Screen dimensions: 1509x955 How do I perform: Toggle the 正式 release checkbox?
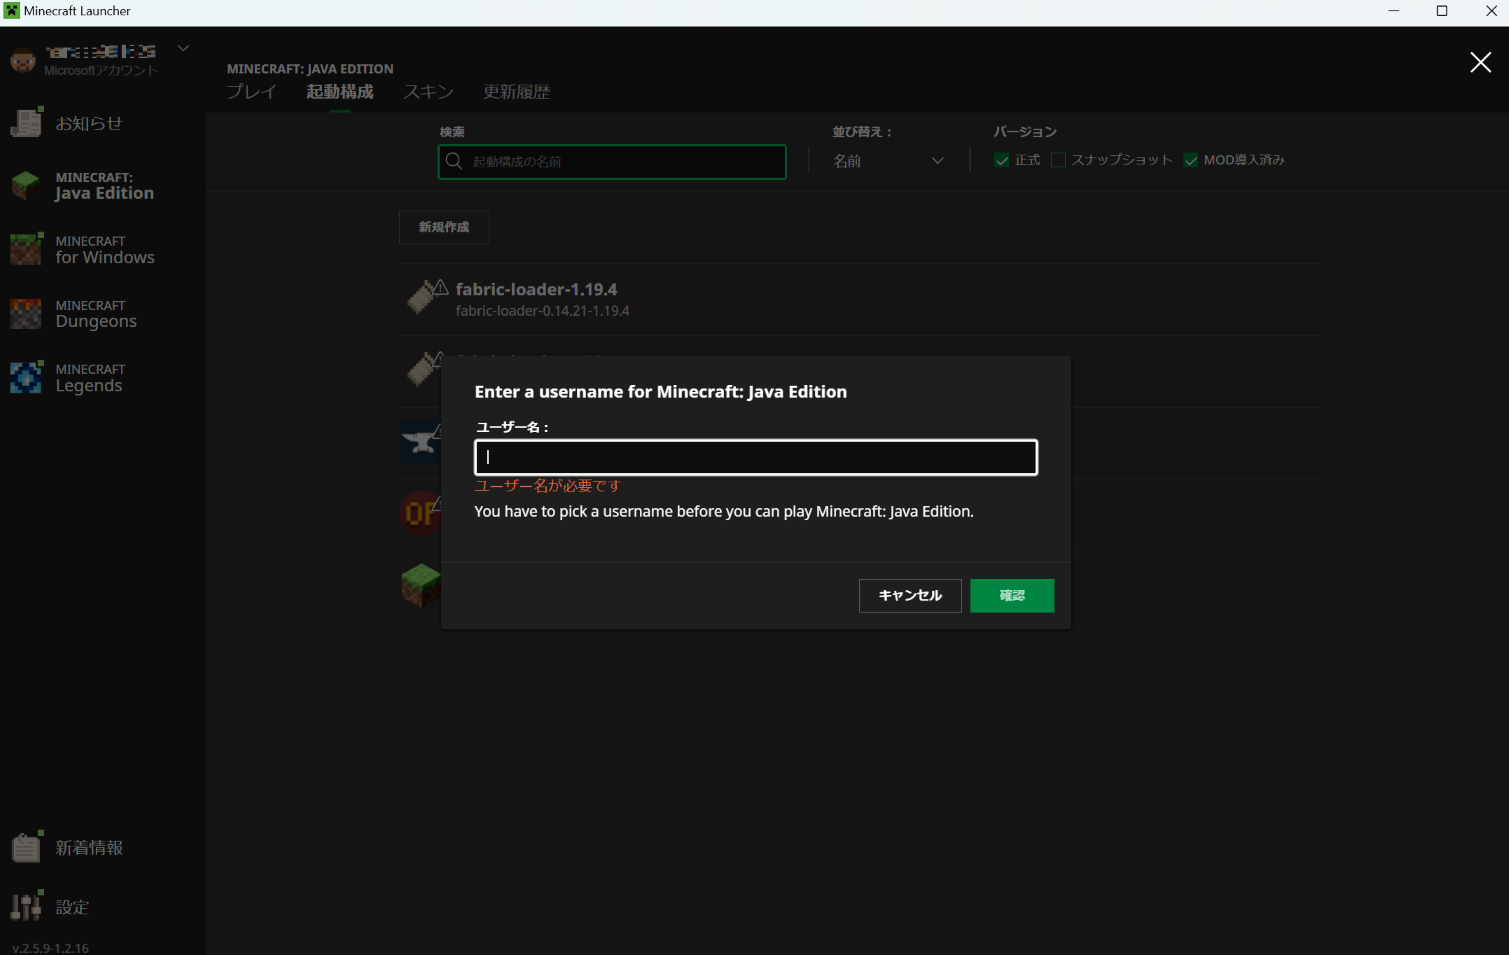tap(1002, 160)
